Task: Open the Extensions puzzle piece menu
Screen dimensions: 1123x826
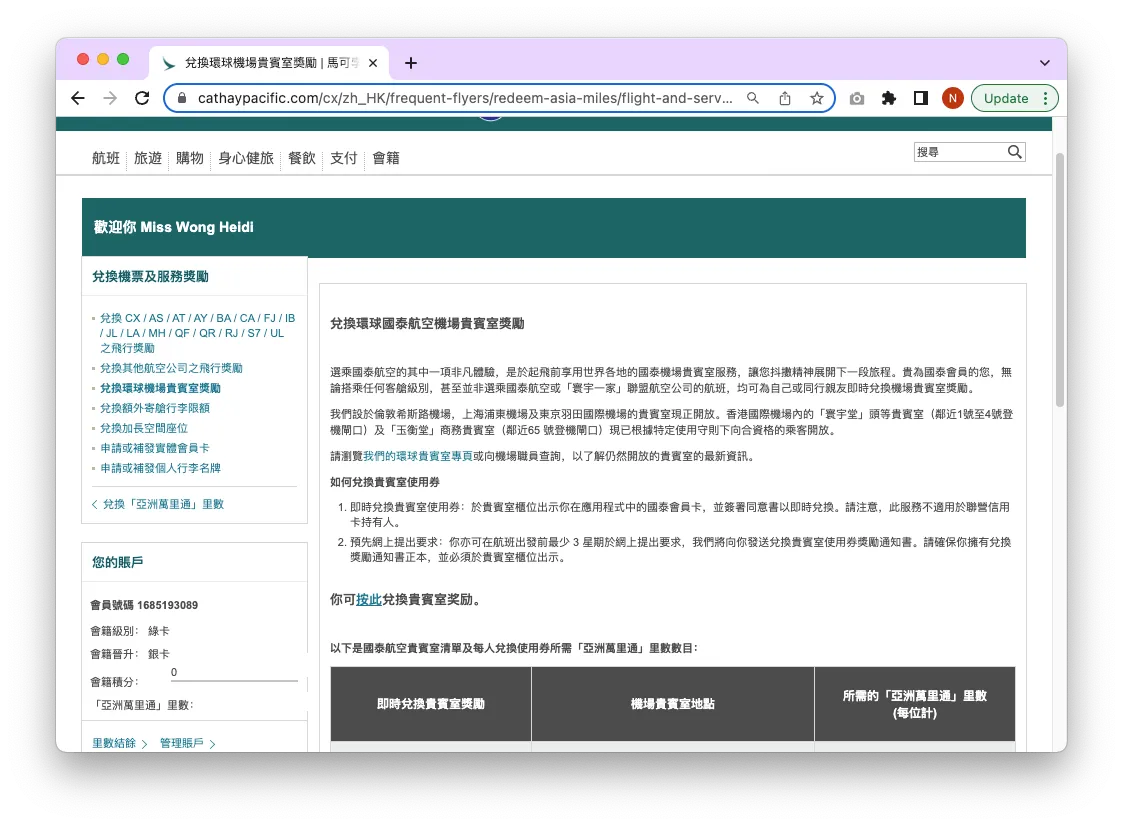Action: [889, 98]
